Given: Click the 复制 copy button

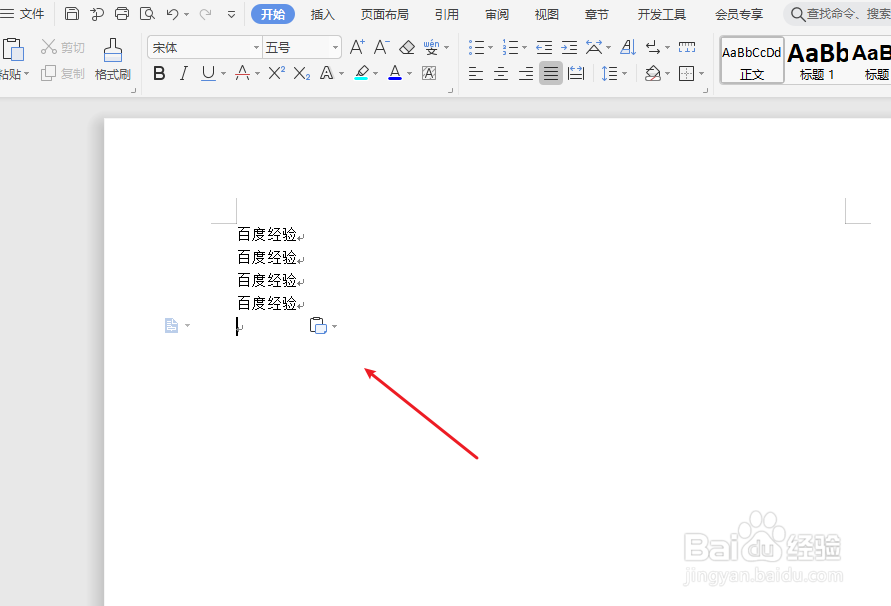Looking at the screenshot, I should [63, 73].
